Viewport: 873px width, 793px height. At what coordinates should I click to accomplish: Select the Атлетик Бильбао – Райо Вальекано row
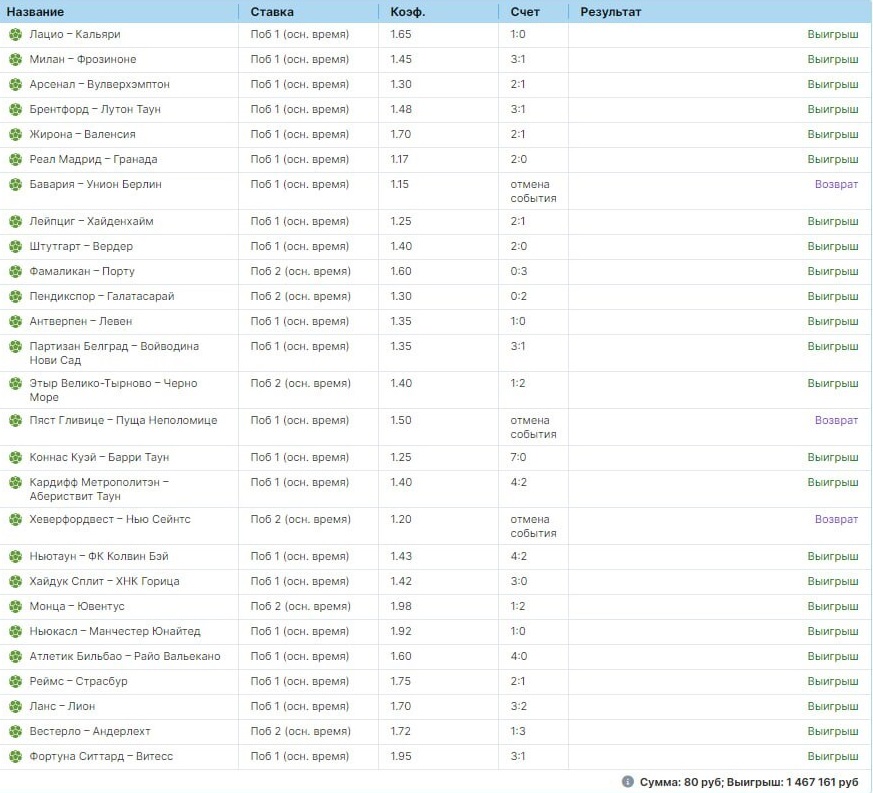click(436, 657)
